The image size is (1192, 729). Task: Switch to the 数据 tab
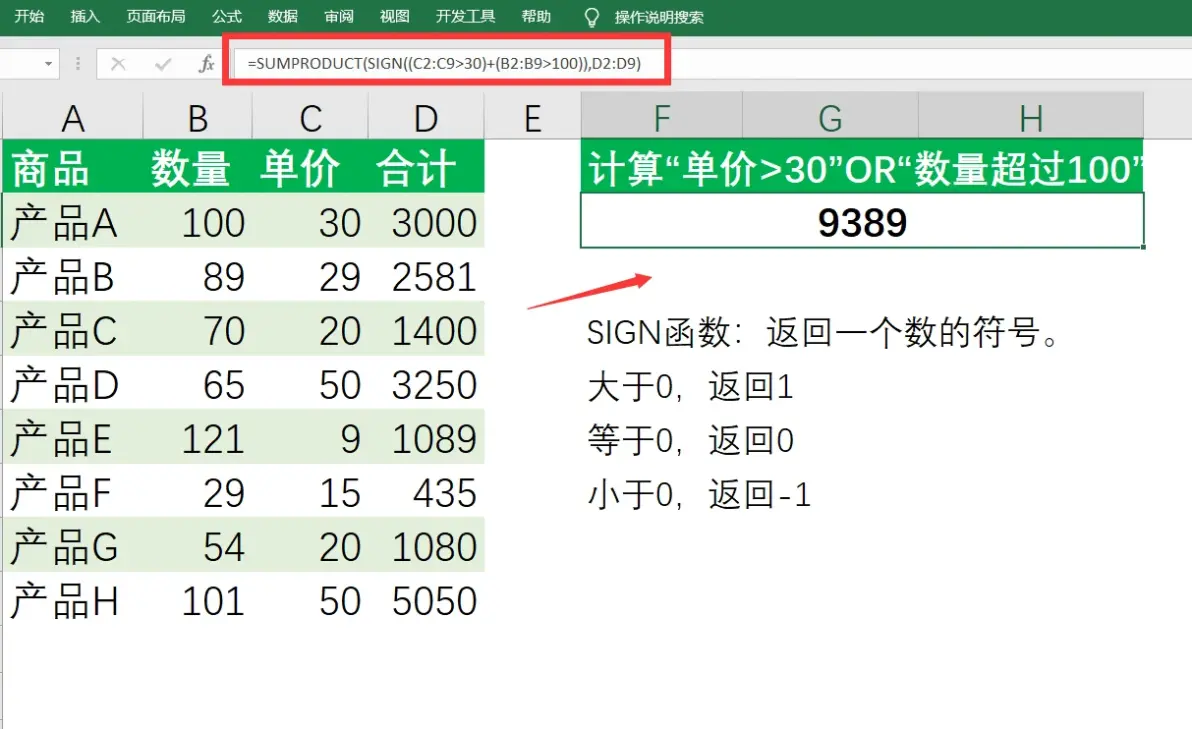[282, 16]
